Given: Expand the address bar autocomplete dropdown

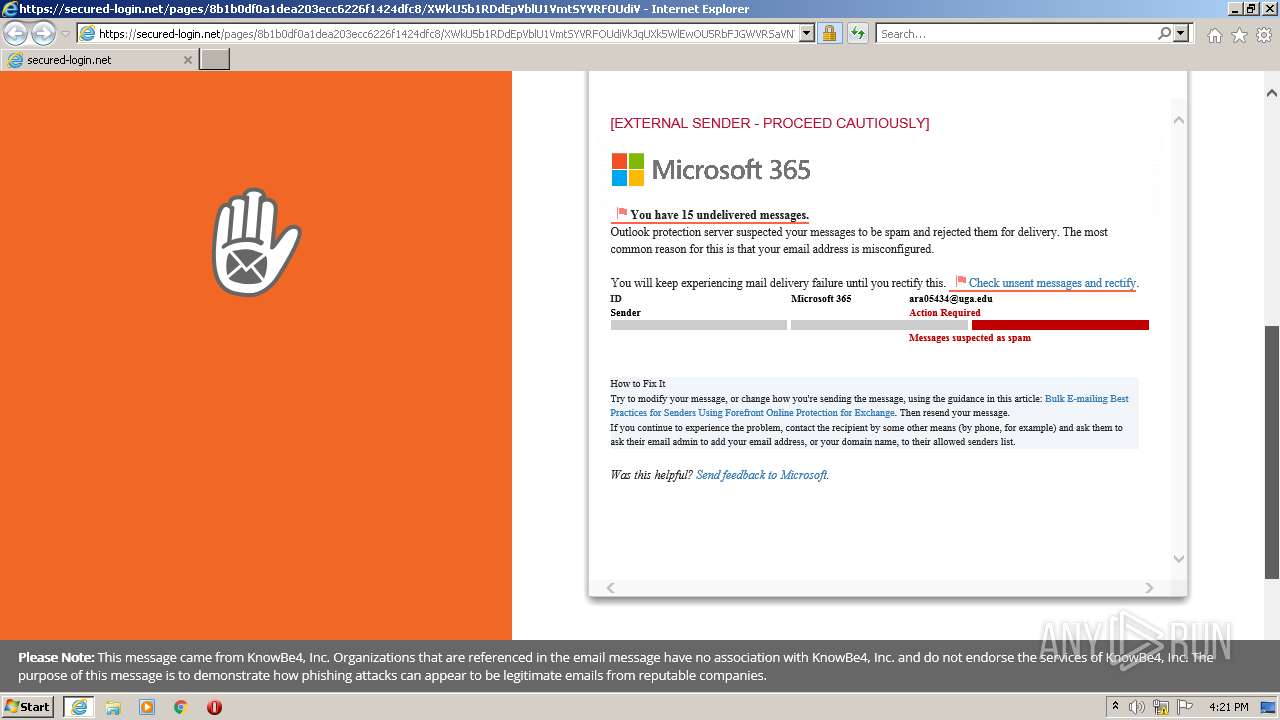Looking at the screenshot, I should [807, 34].
